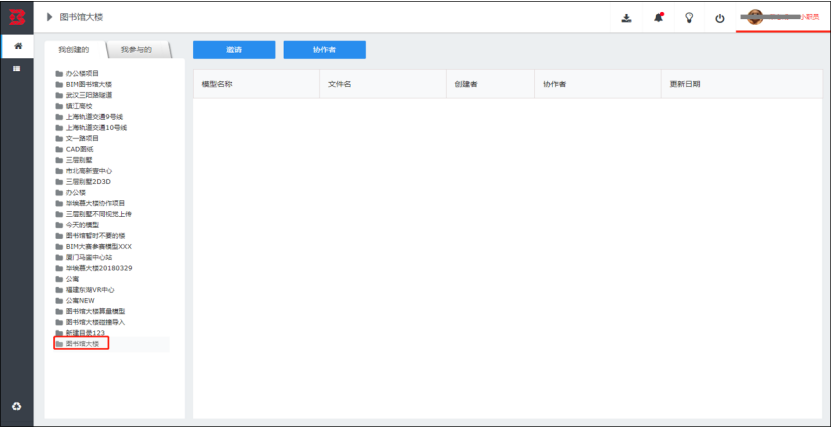Select the 文一路项目 folder
This screenshot has height=427, width=831.
click(x=77, y=138)
